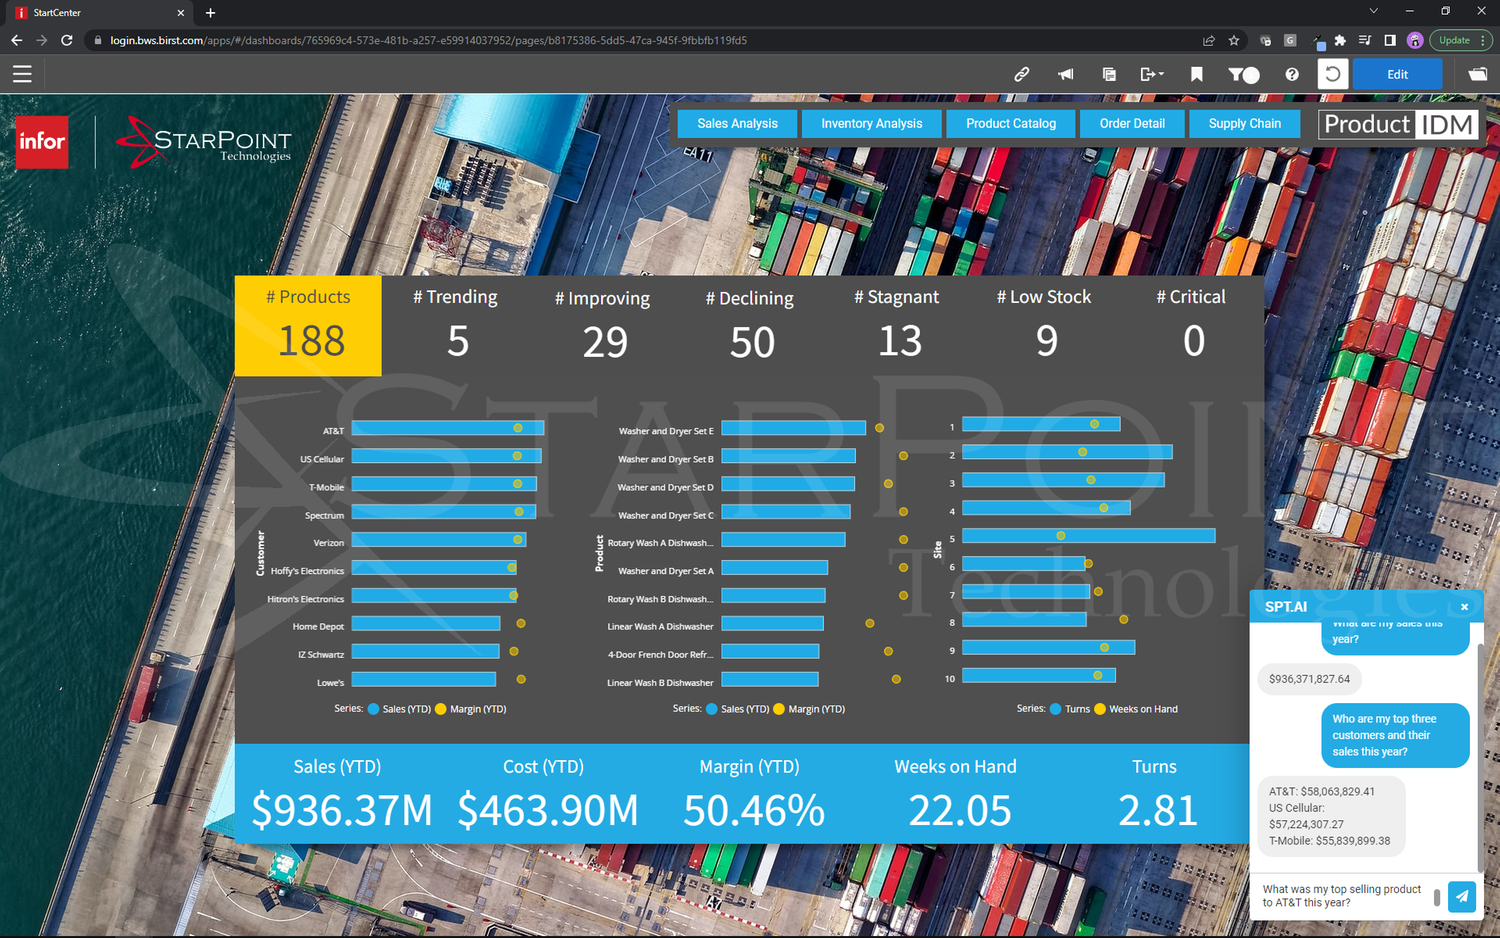
Task: Send the SPT.AI chat message
Action: coord(1462,896)
